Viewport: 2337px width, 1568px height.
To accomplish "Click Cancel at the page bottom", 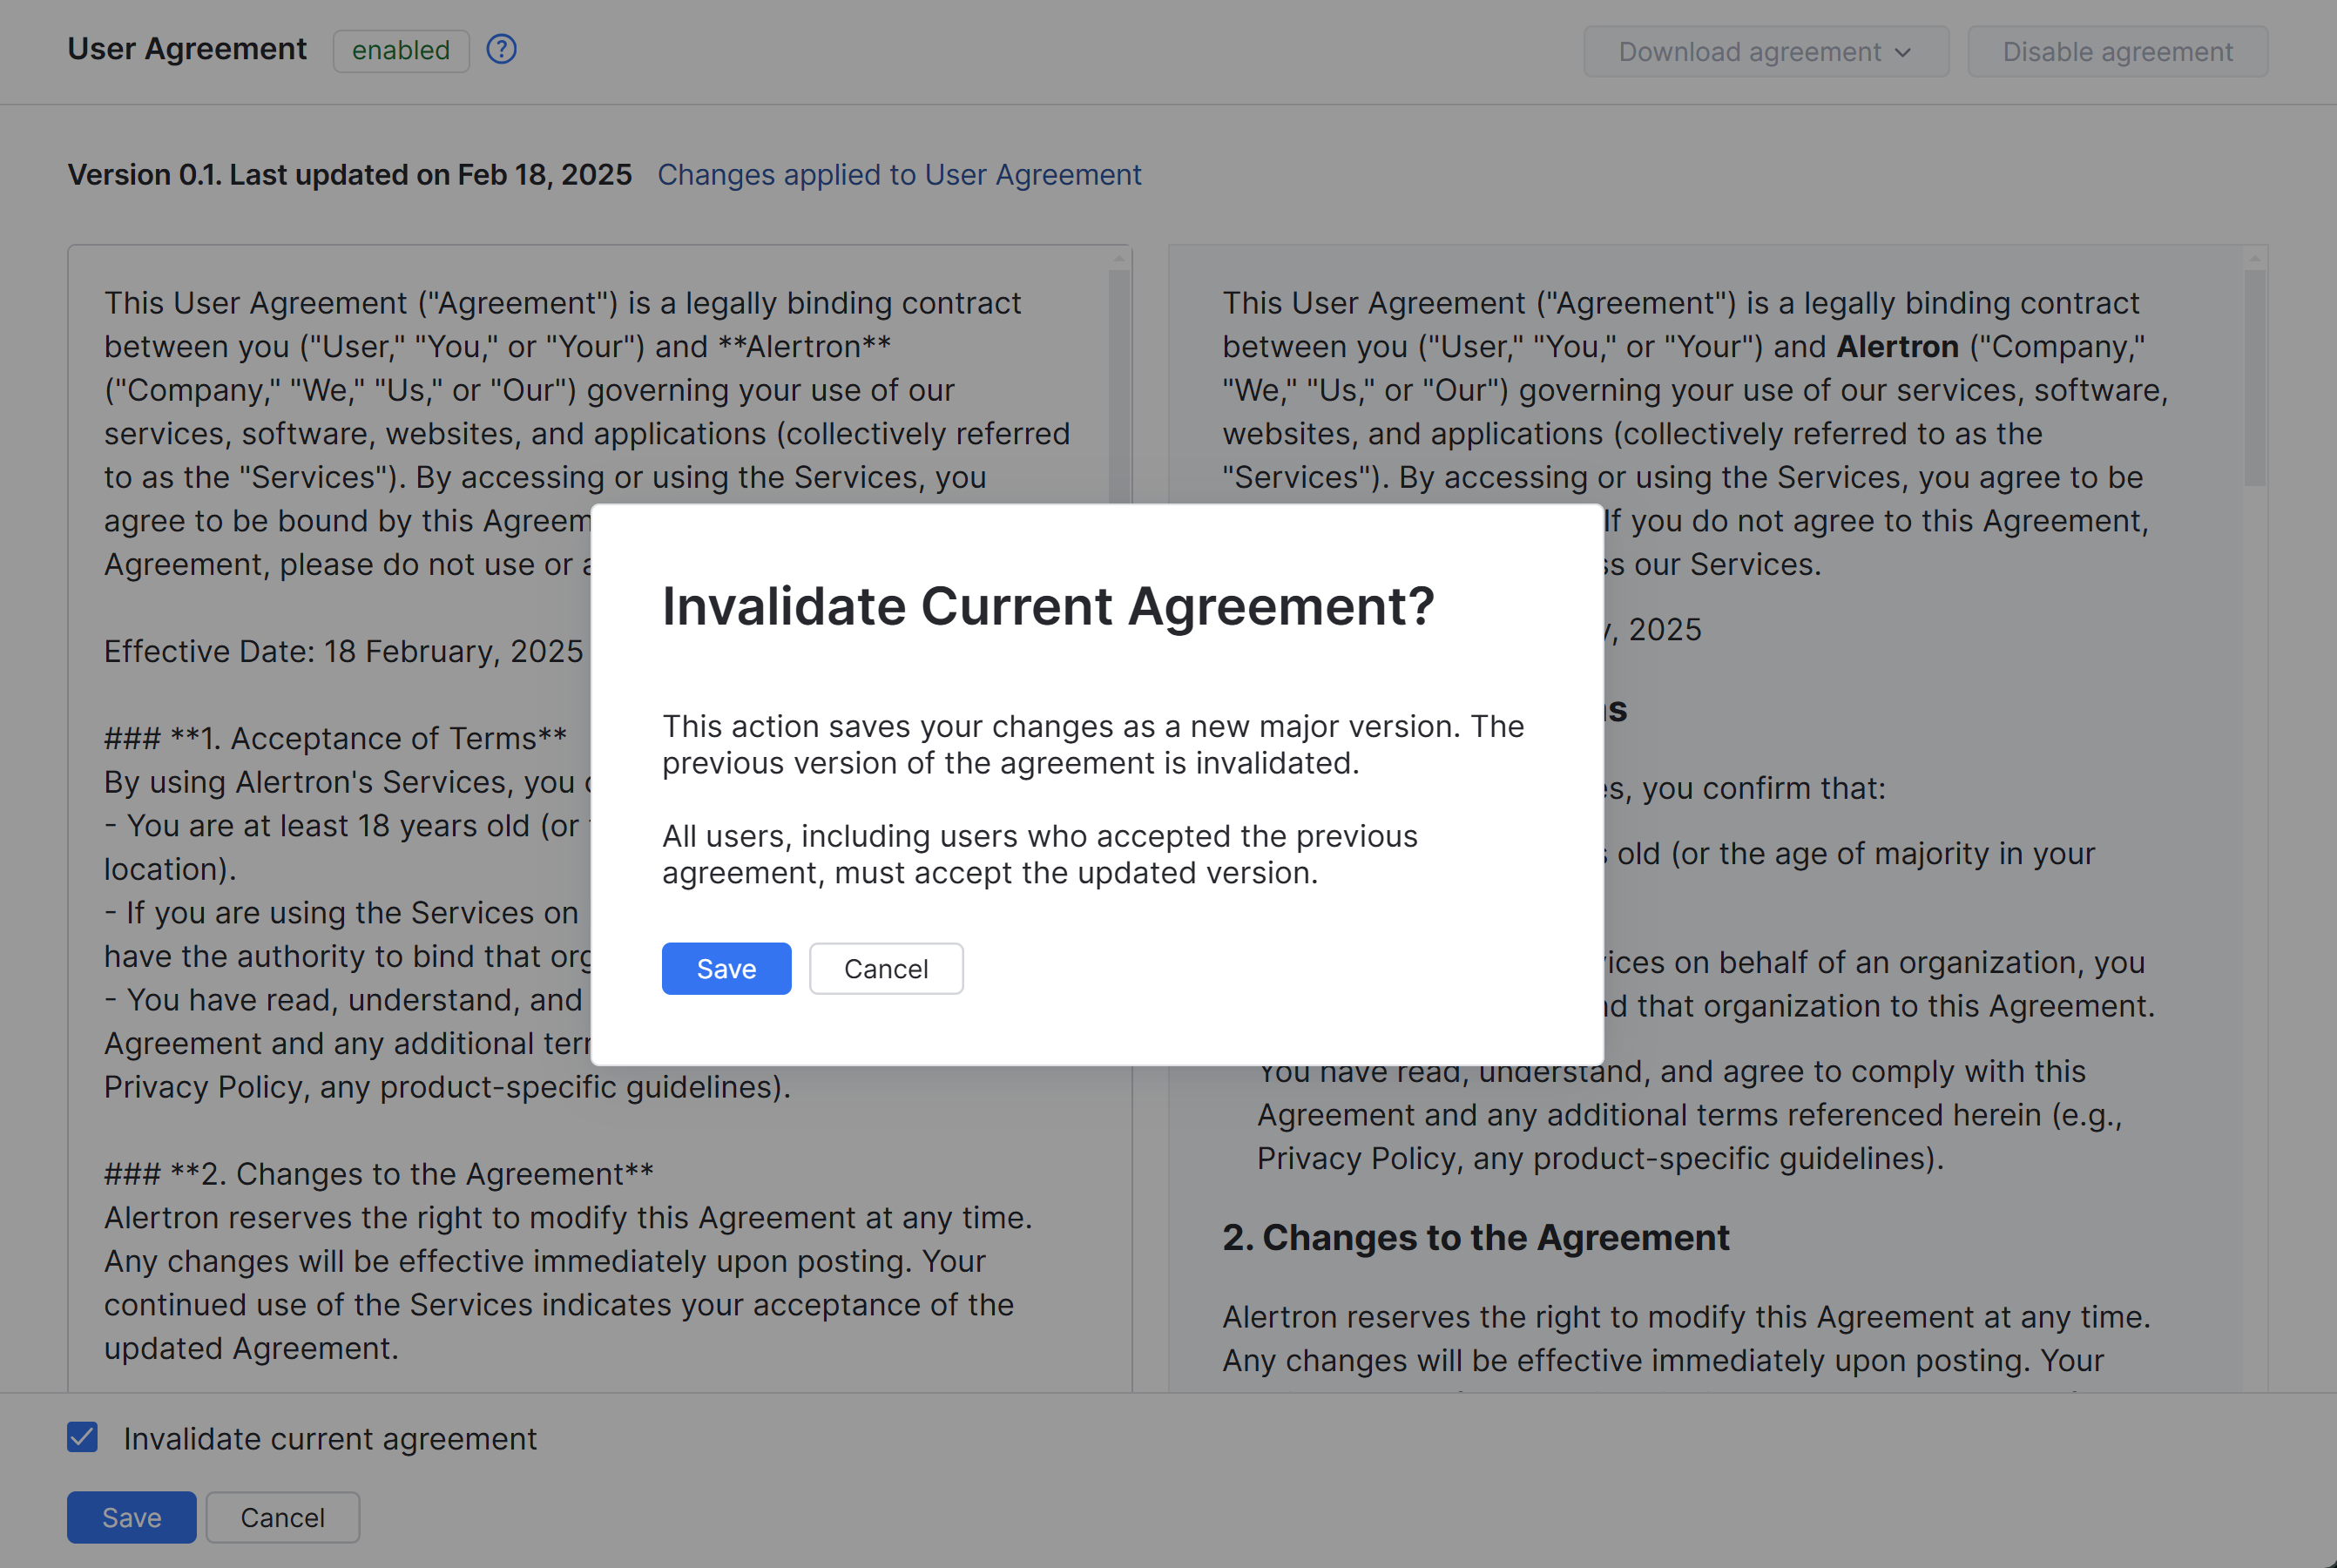I will coord(283,1517).
